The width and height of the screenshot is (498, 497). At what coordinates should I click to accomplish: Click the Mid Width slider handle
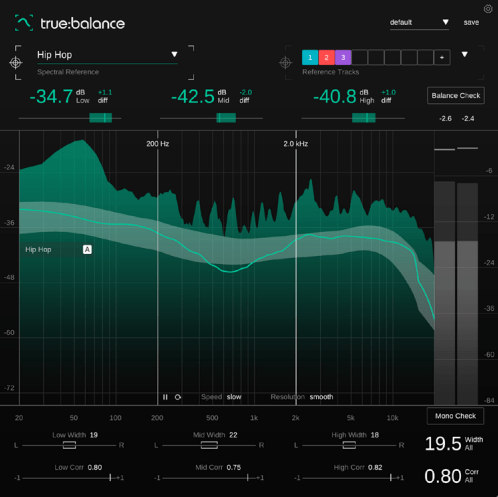[x=209, y=445]
